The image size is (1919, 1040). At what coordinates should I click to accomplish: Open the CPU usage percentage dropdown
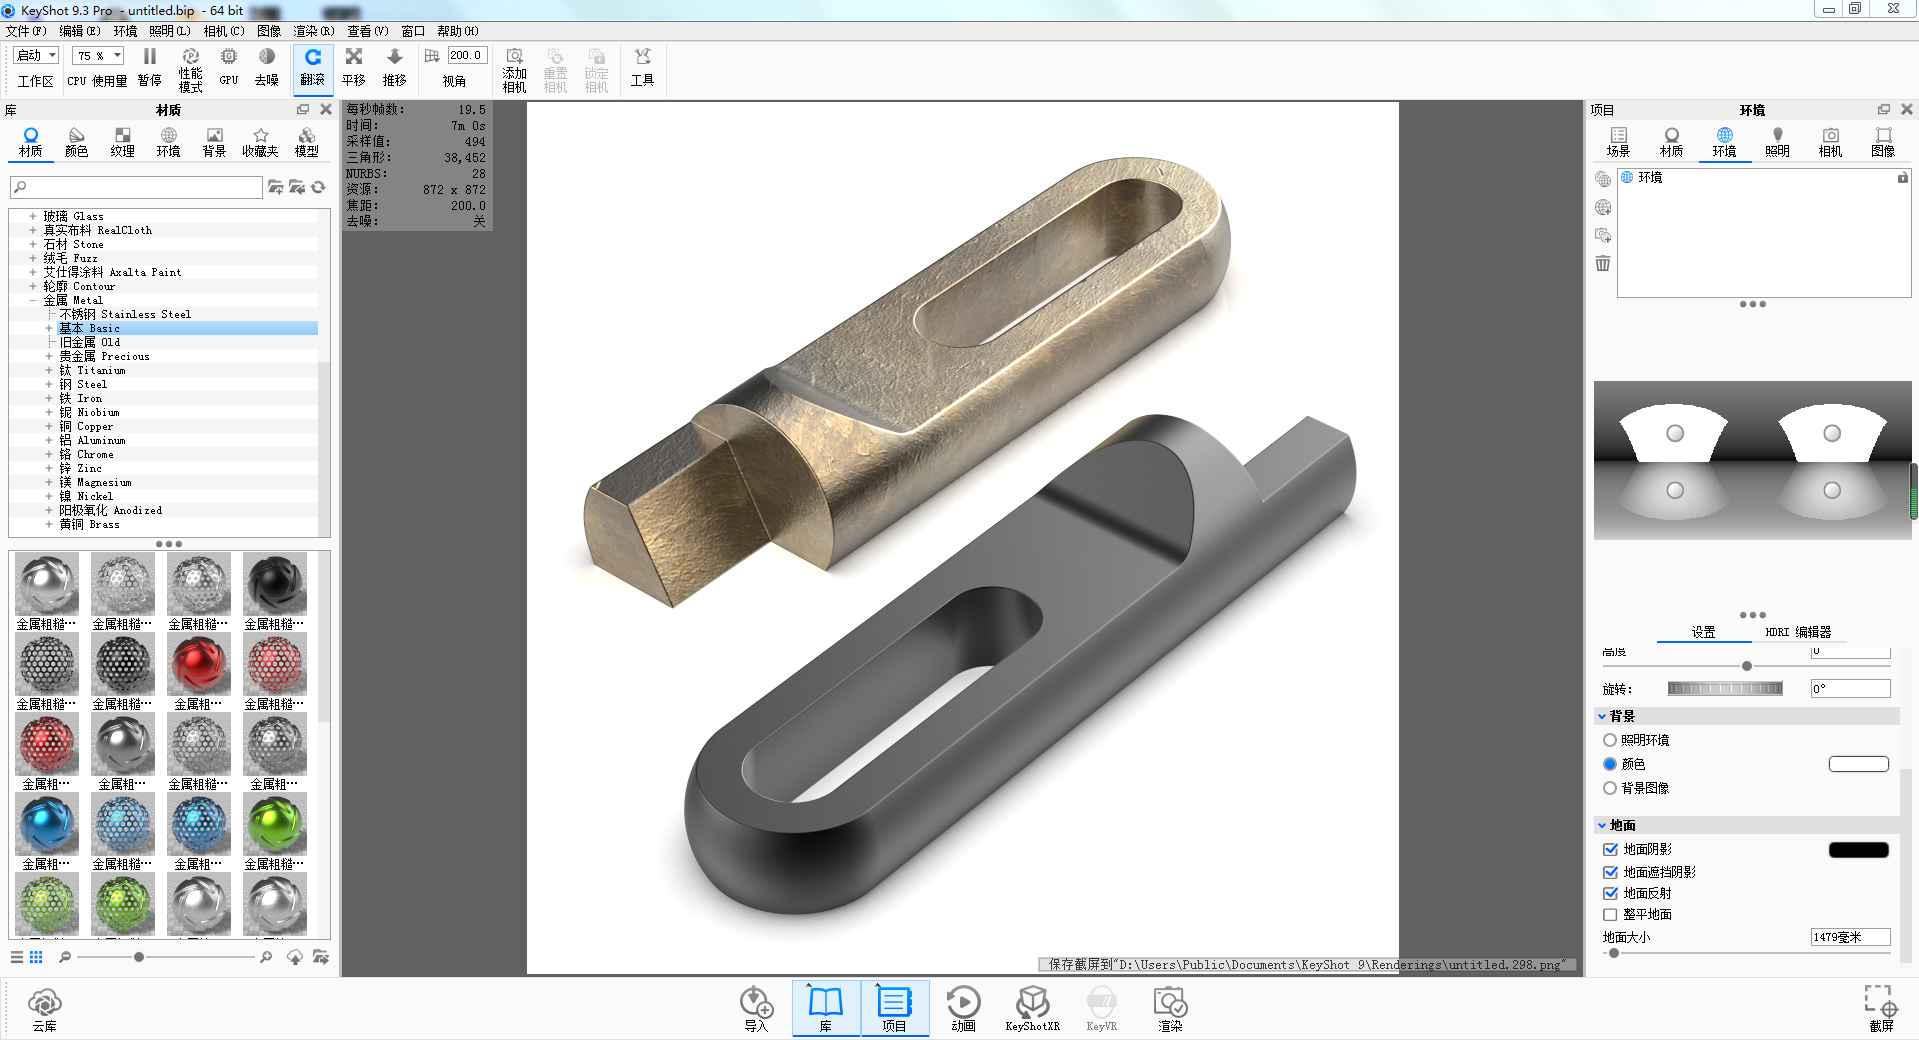pos(98,56)
